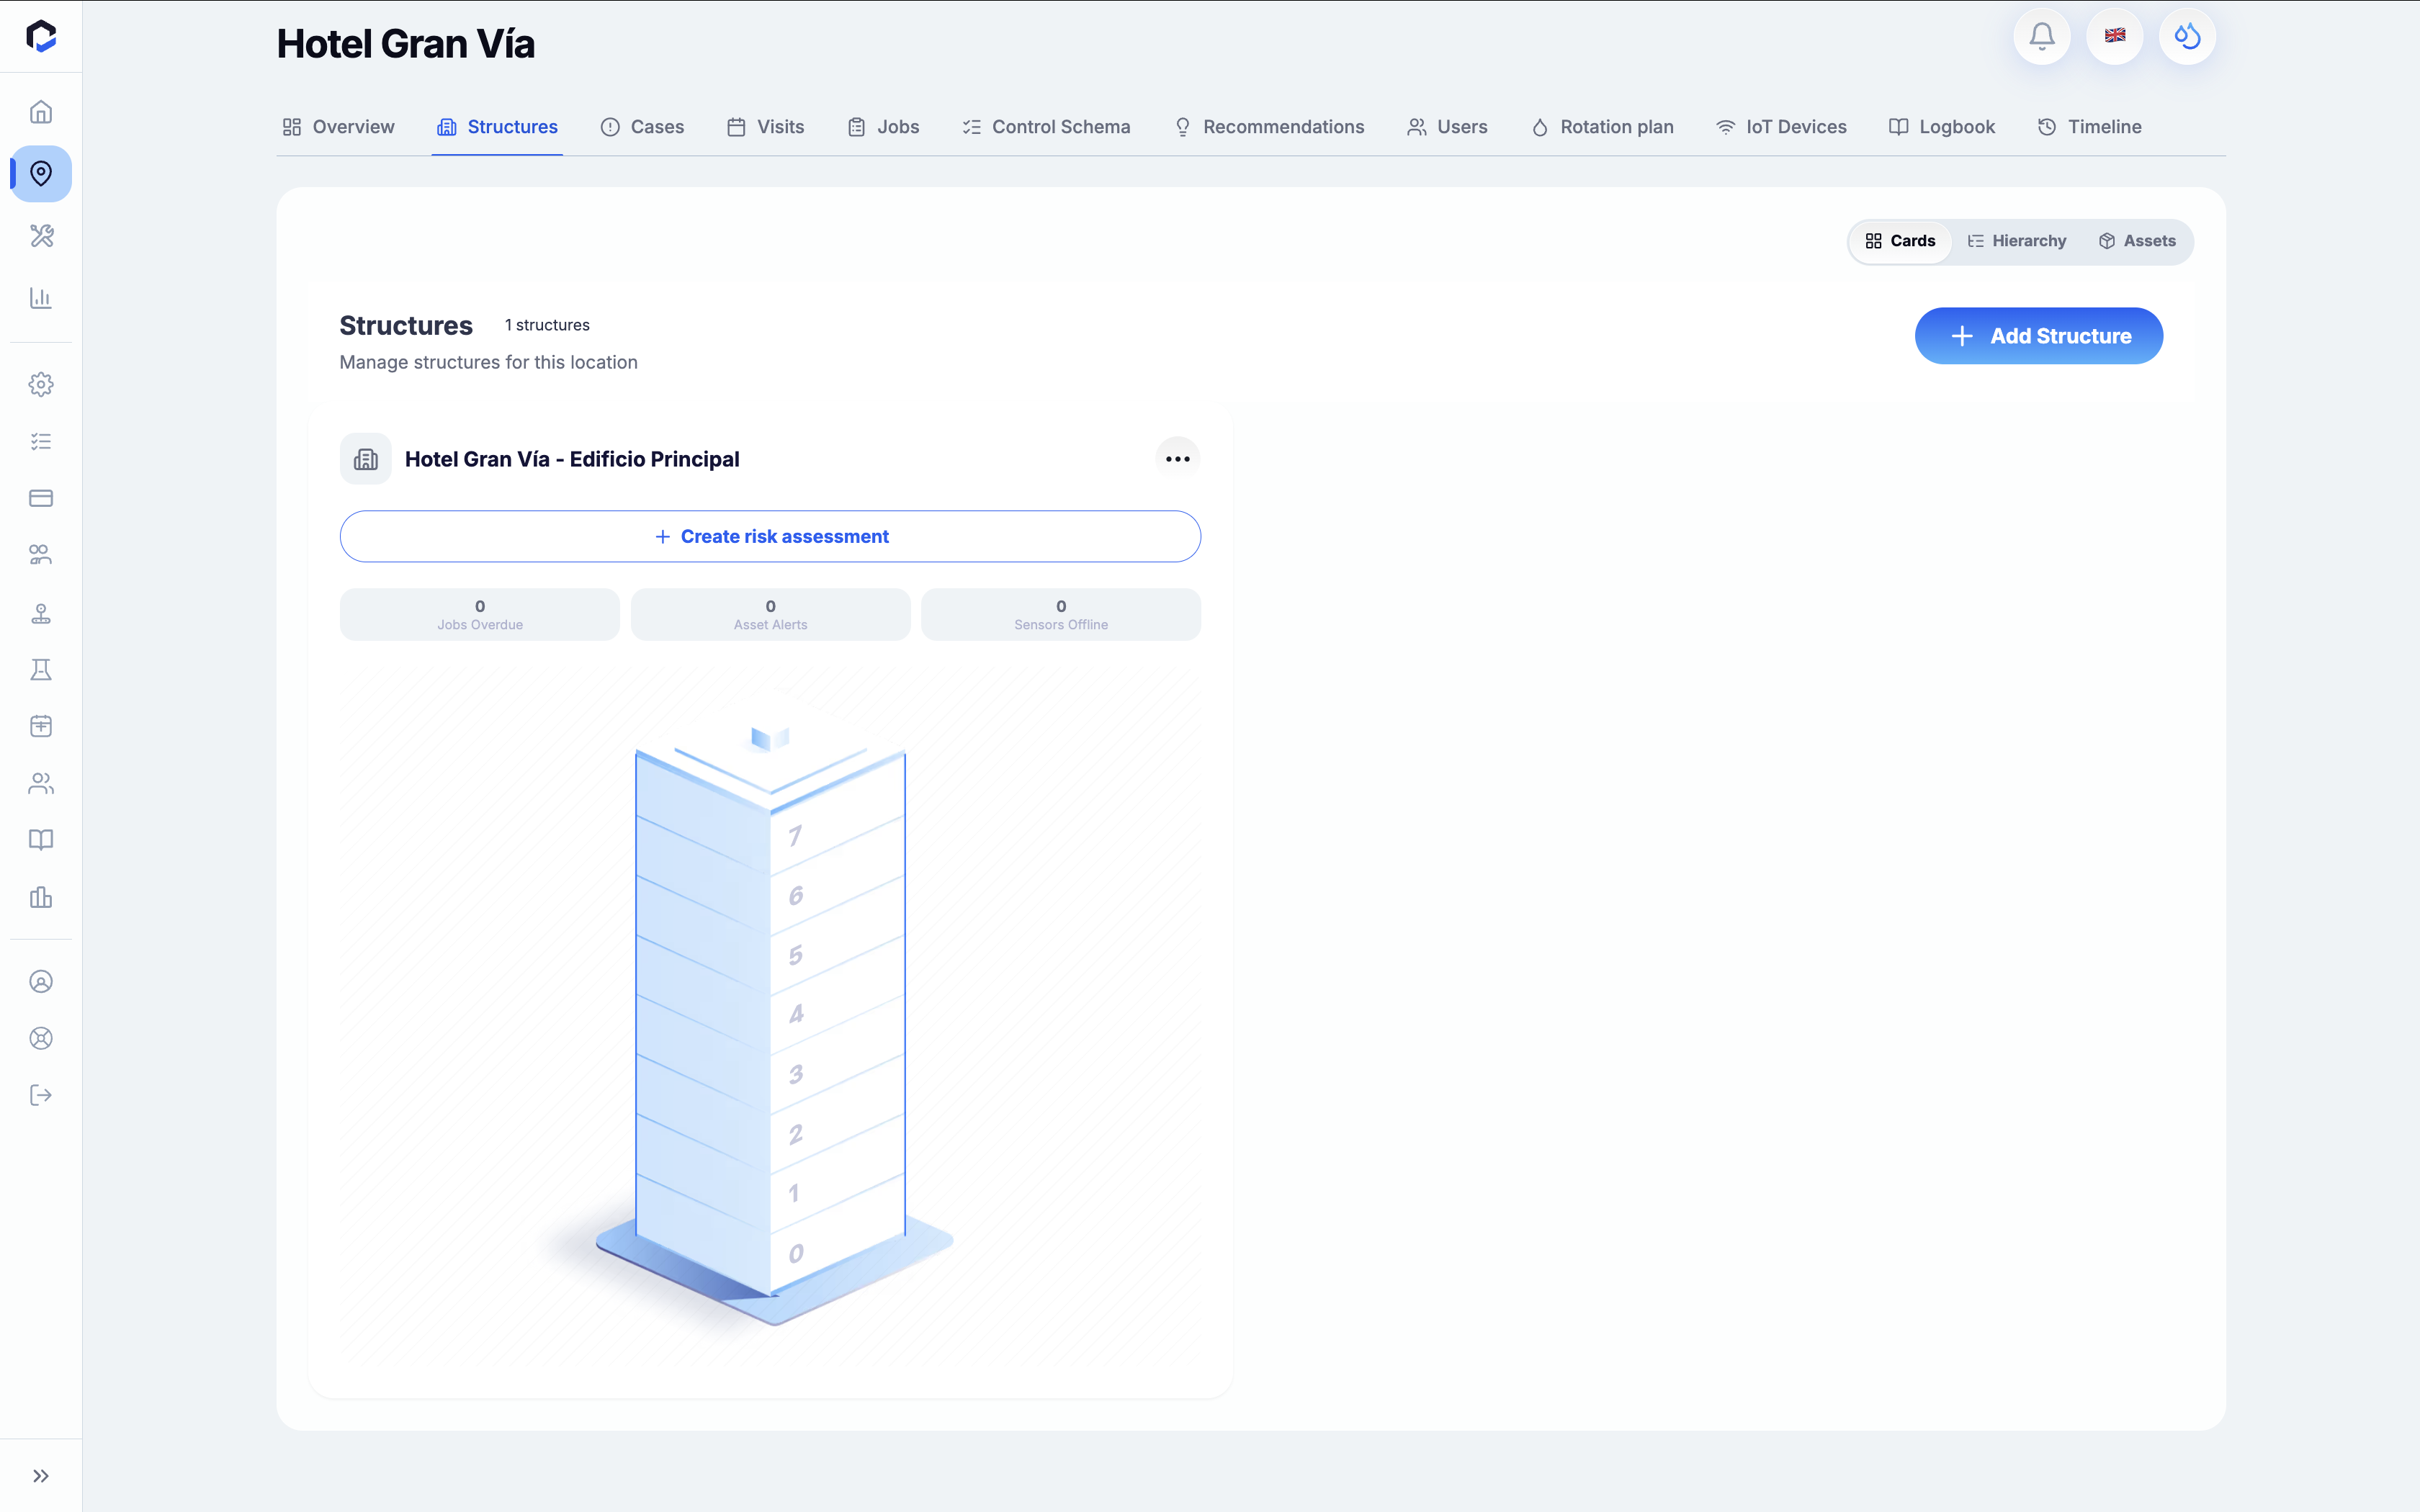Select the Structures tab

tap(497, 127)
